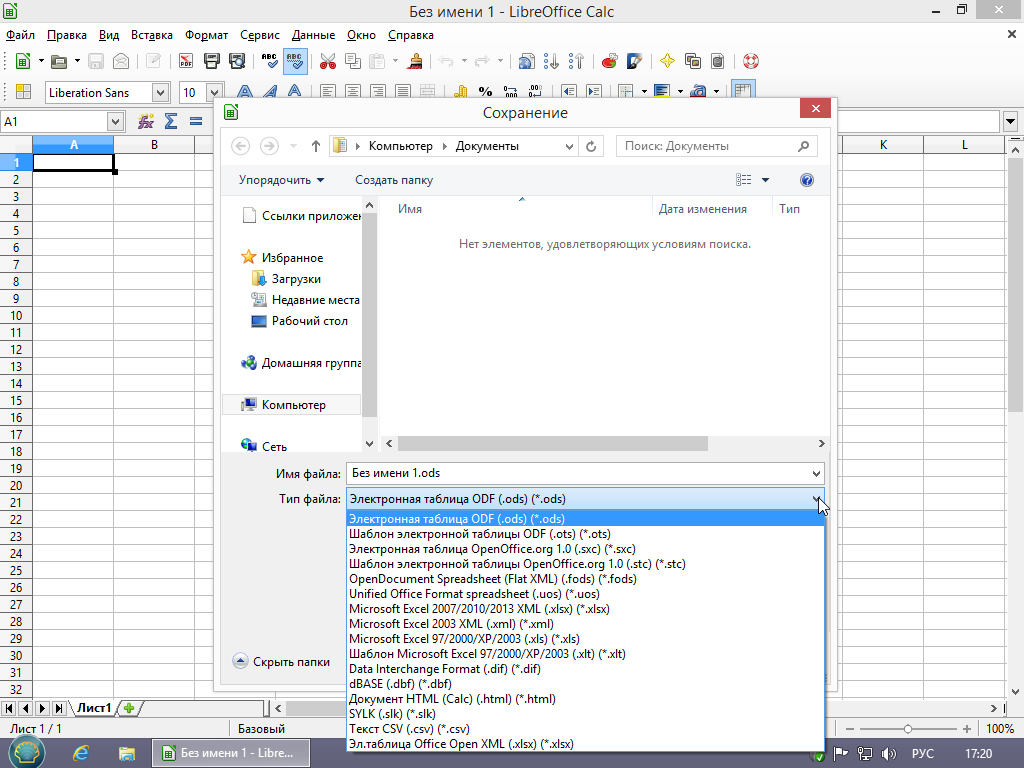Image resolution: width=1024 pixels, height=768 pixels.
Task: Click the Лист1 sheet tab
Action: (x=94, y=708)
